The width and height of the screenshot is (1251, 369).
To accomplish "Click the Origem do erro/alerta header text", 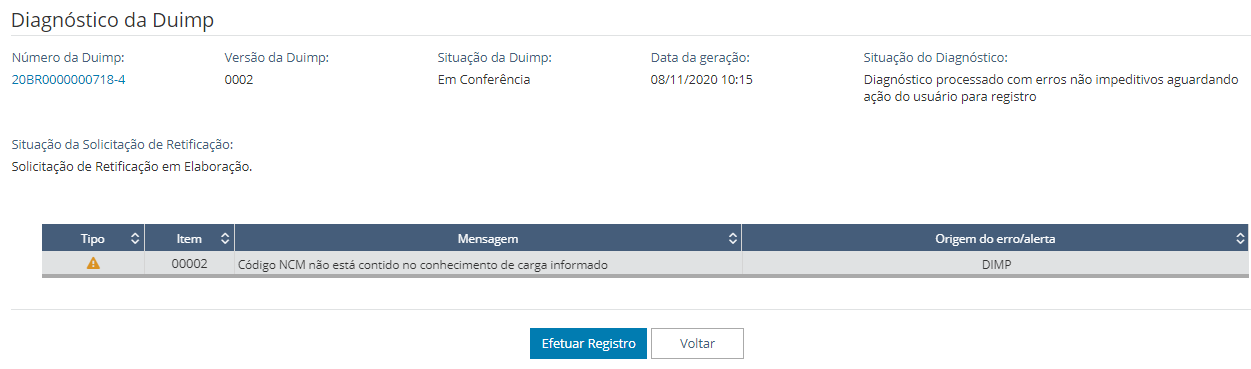I will (x=995, y=239).
